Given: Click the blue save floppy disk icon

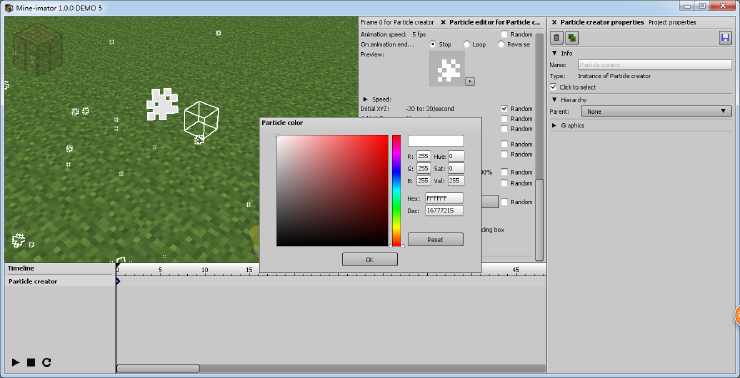Looking at the screenshot, I should [x=725, y=38].
